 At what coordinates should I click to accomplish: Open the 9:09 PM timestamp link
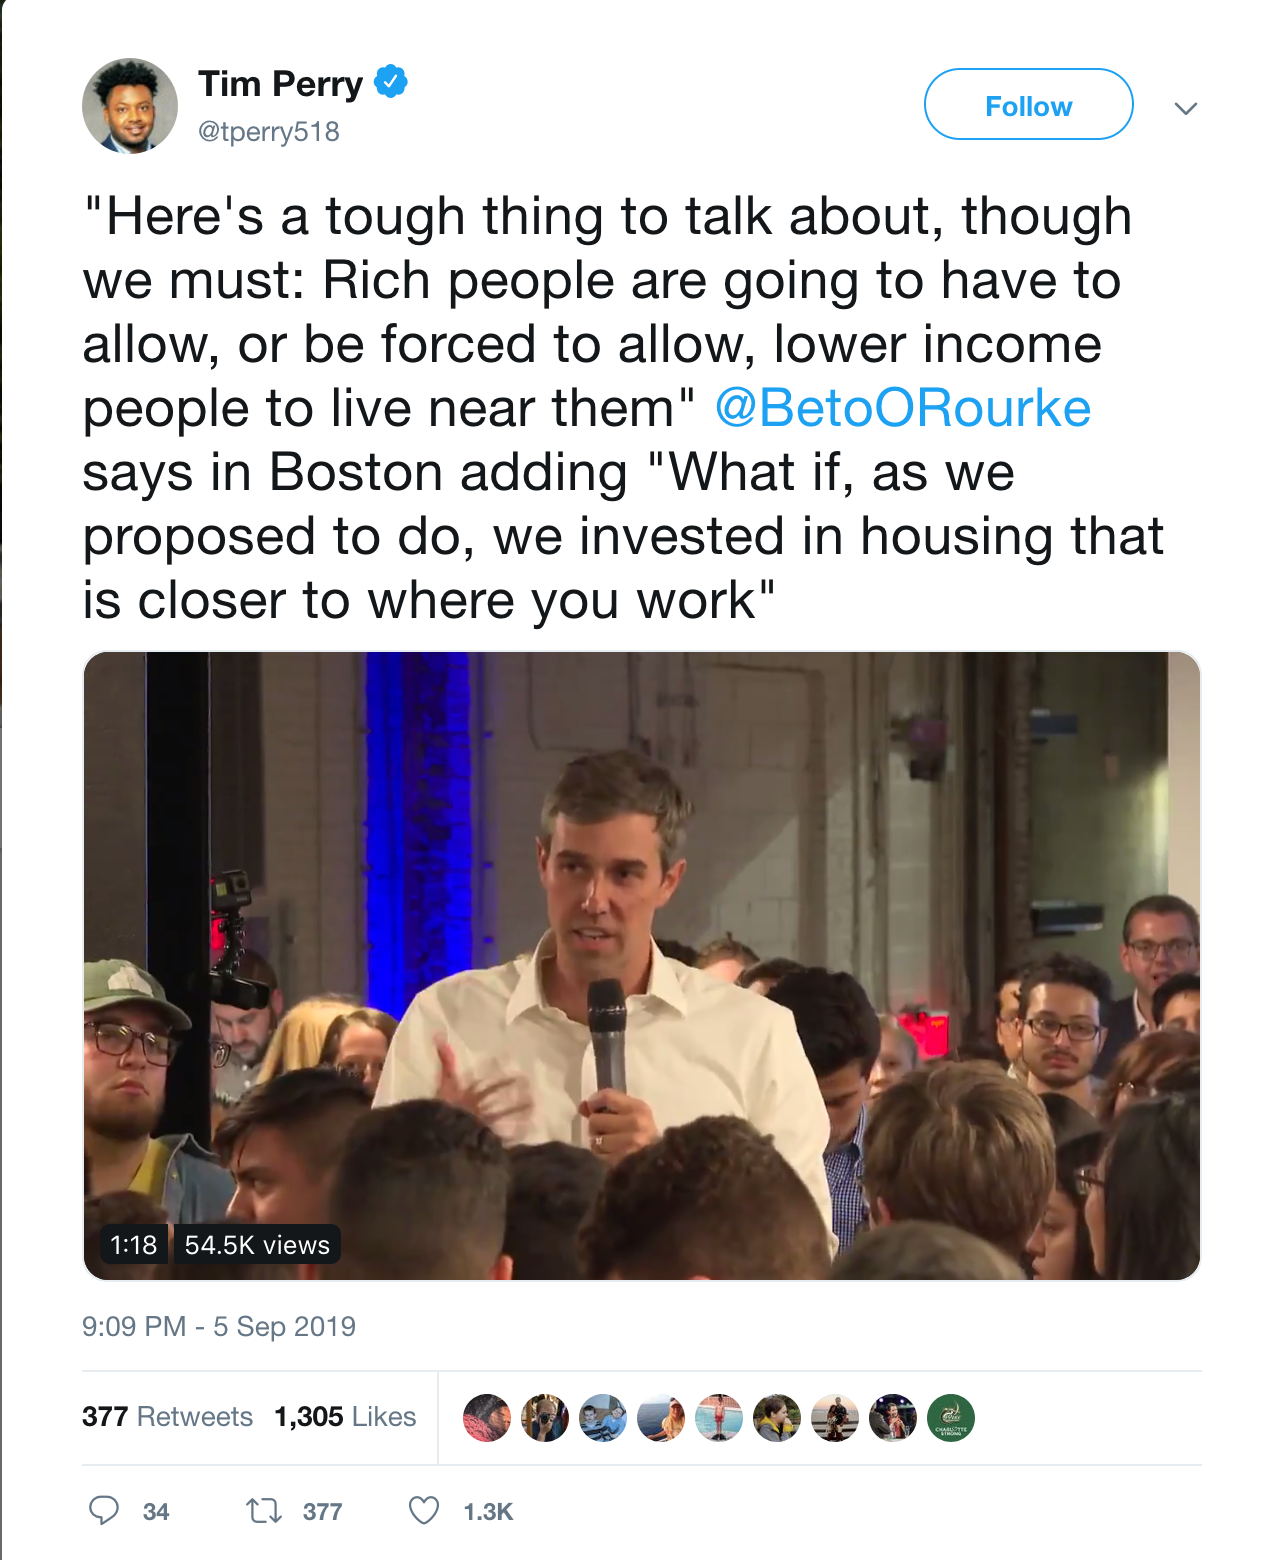click(x=219, y=1326)
